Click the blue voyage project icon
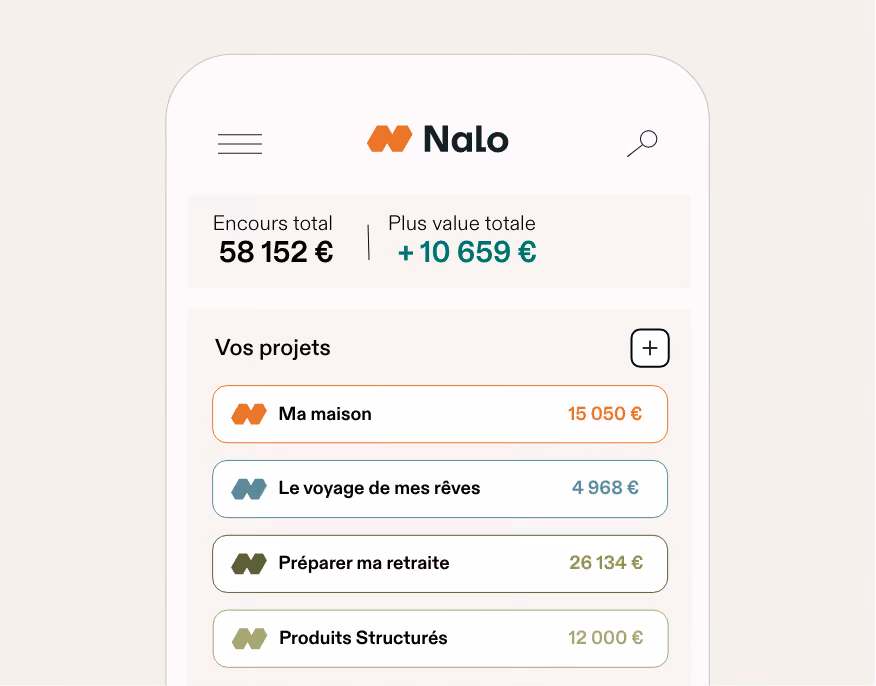Screen dimensions: 876x686 tap(249, 489)
